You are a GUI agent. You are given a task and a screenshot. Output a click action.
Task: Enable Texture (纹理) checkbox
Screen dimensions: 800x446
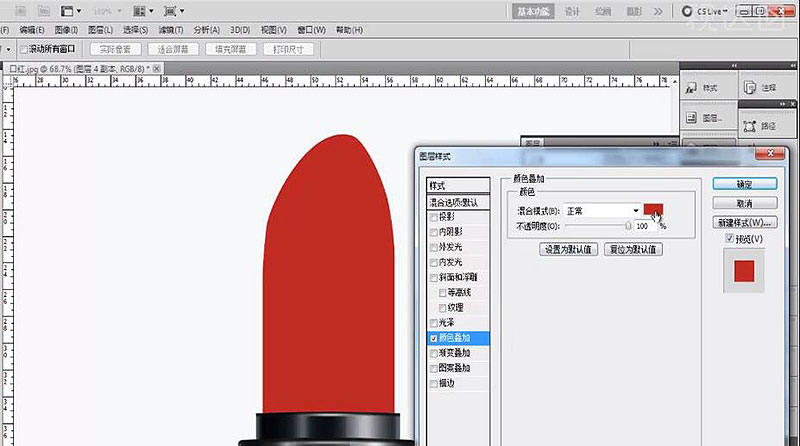pyautogui.click(x=442, y=308)
